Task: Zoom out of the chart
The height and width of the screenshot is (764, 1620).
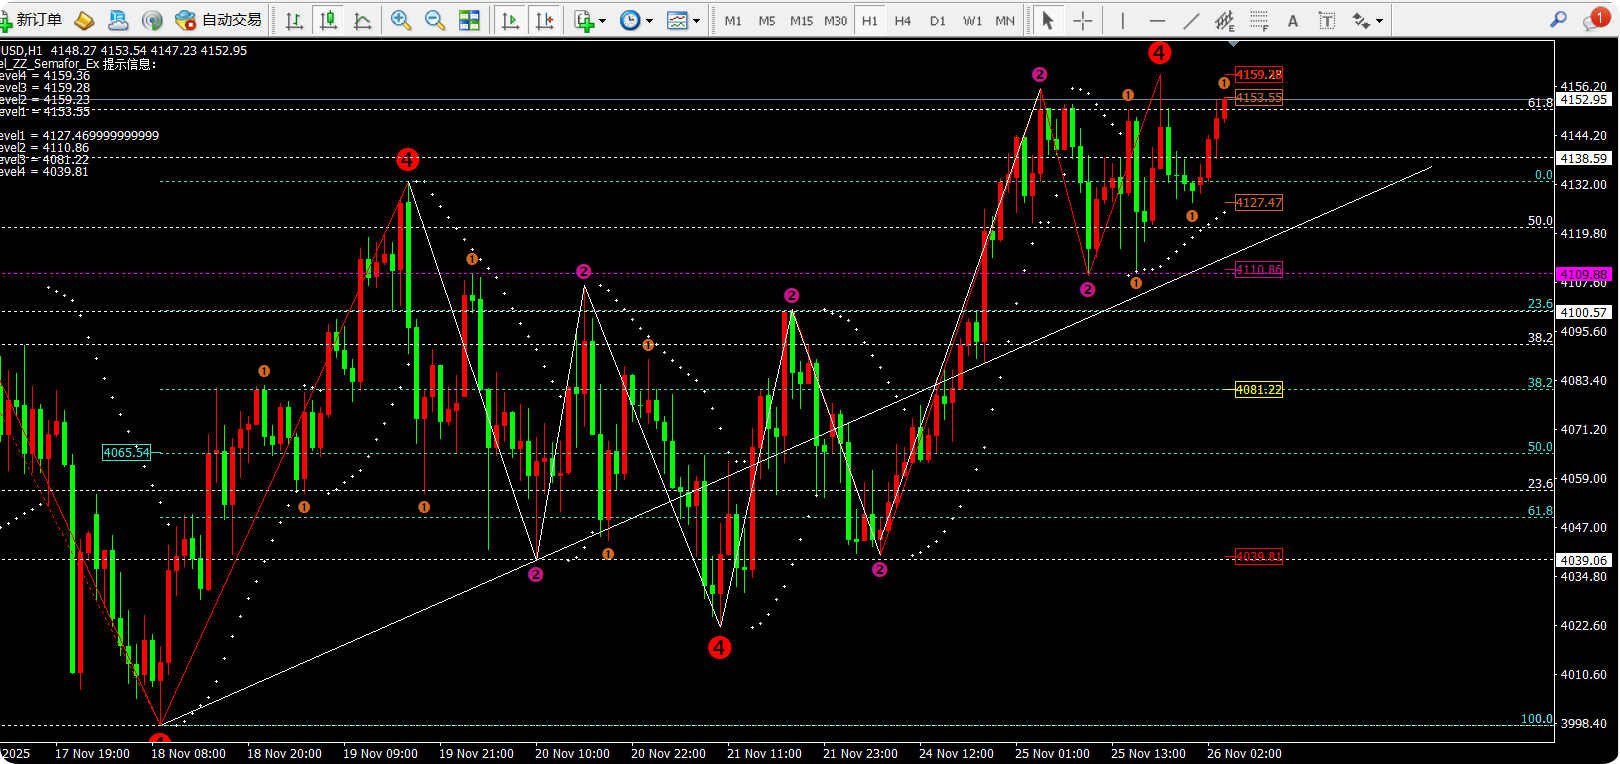Action: pos(435,20)
